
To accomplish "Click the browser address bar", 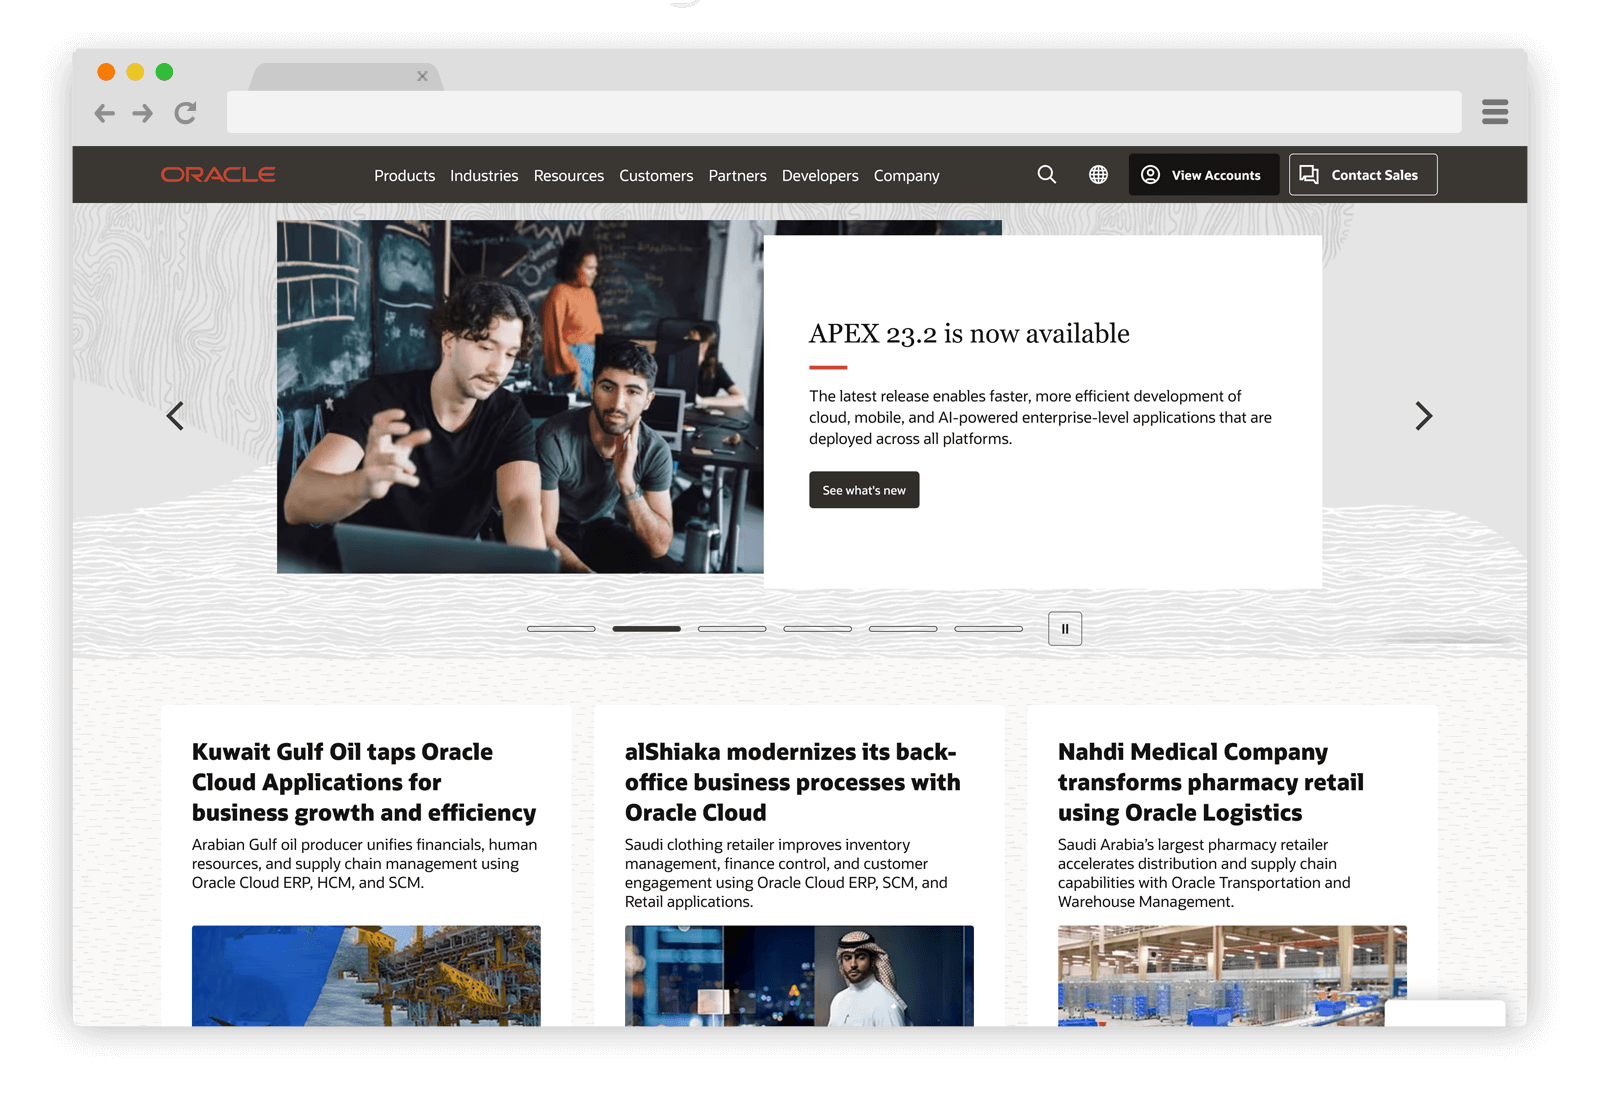I will click(844, 112).
